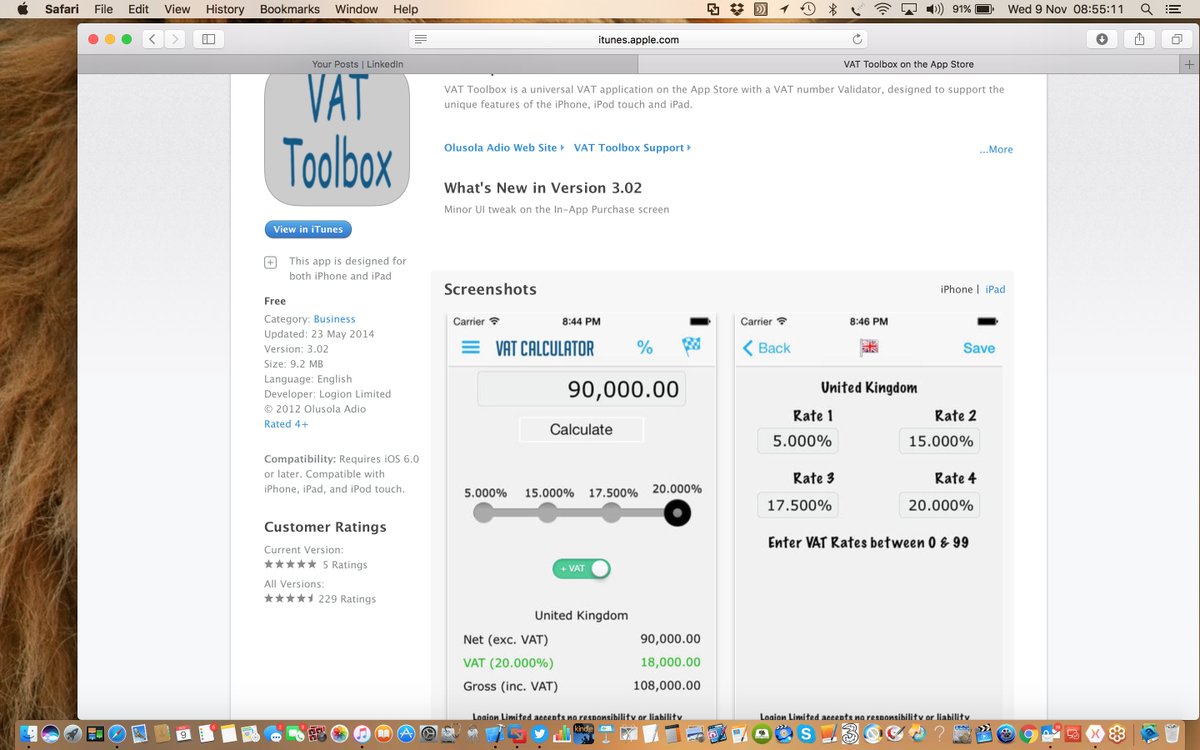Click the hamburger menu icon in VAT Calculator screenshot
Image resolution: width=1200 pixels, height=750 pixels.
(x=470, y=347)
